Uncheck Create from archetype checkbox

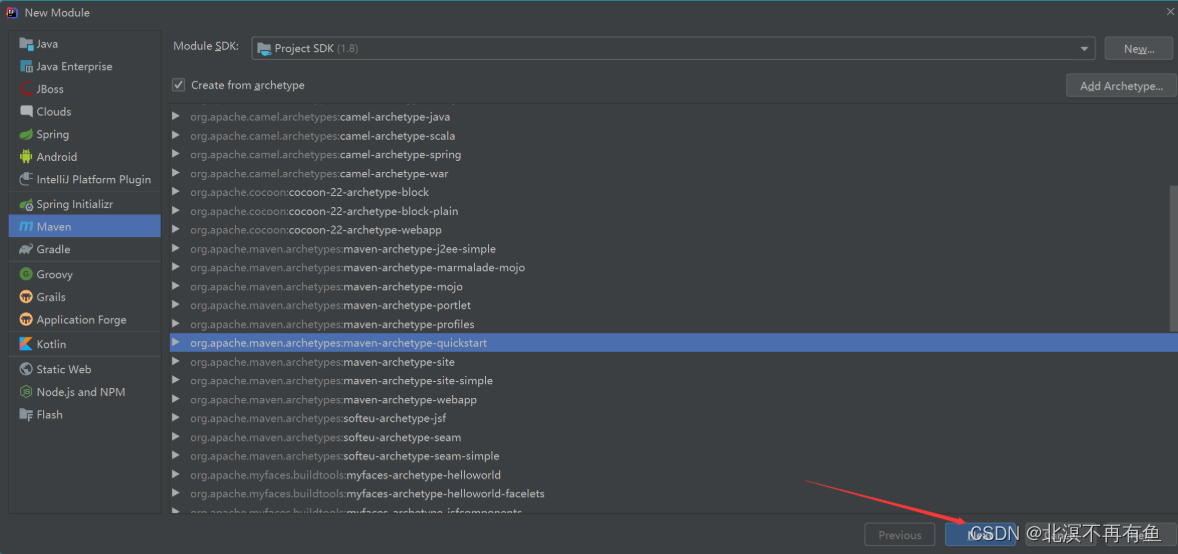click(x=178, y=85)
